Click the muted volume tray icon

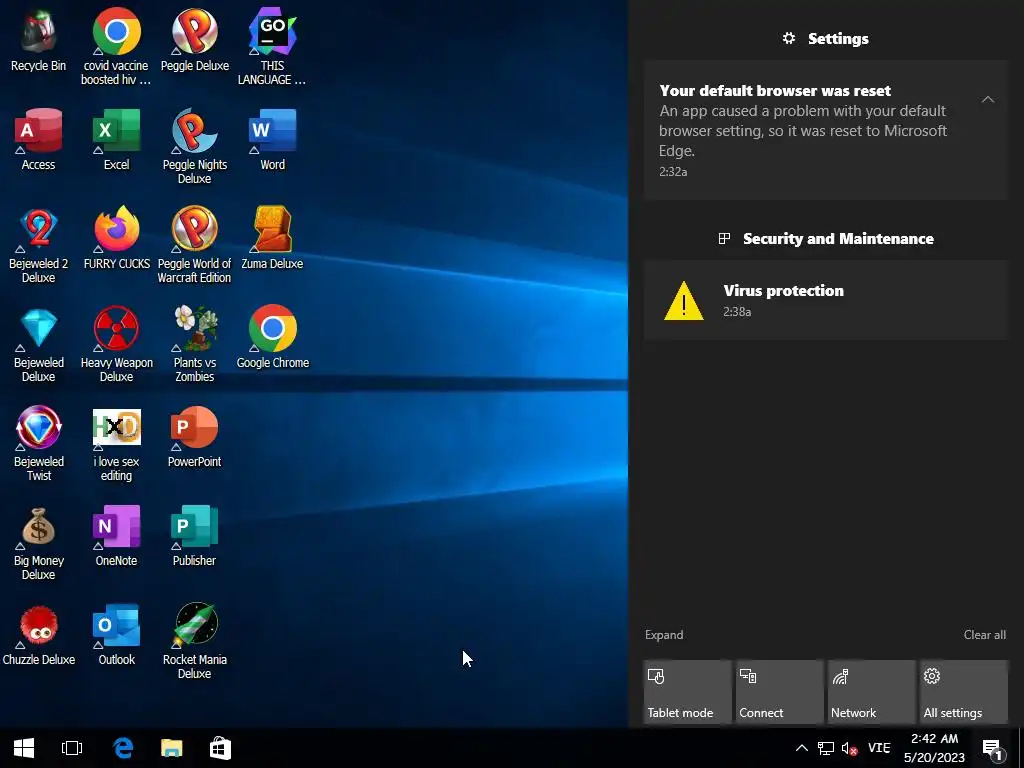pos(849,748)
